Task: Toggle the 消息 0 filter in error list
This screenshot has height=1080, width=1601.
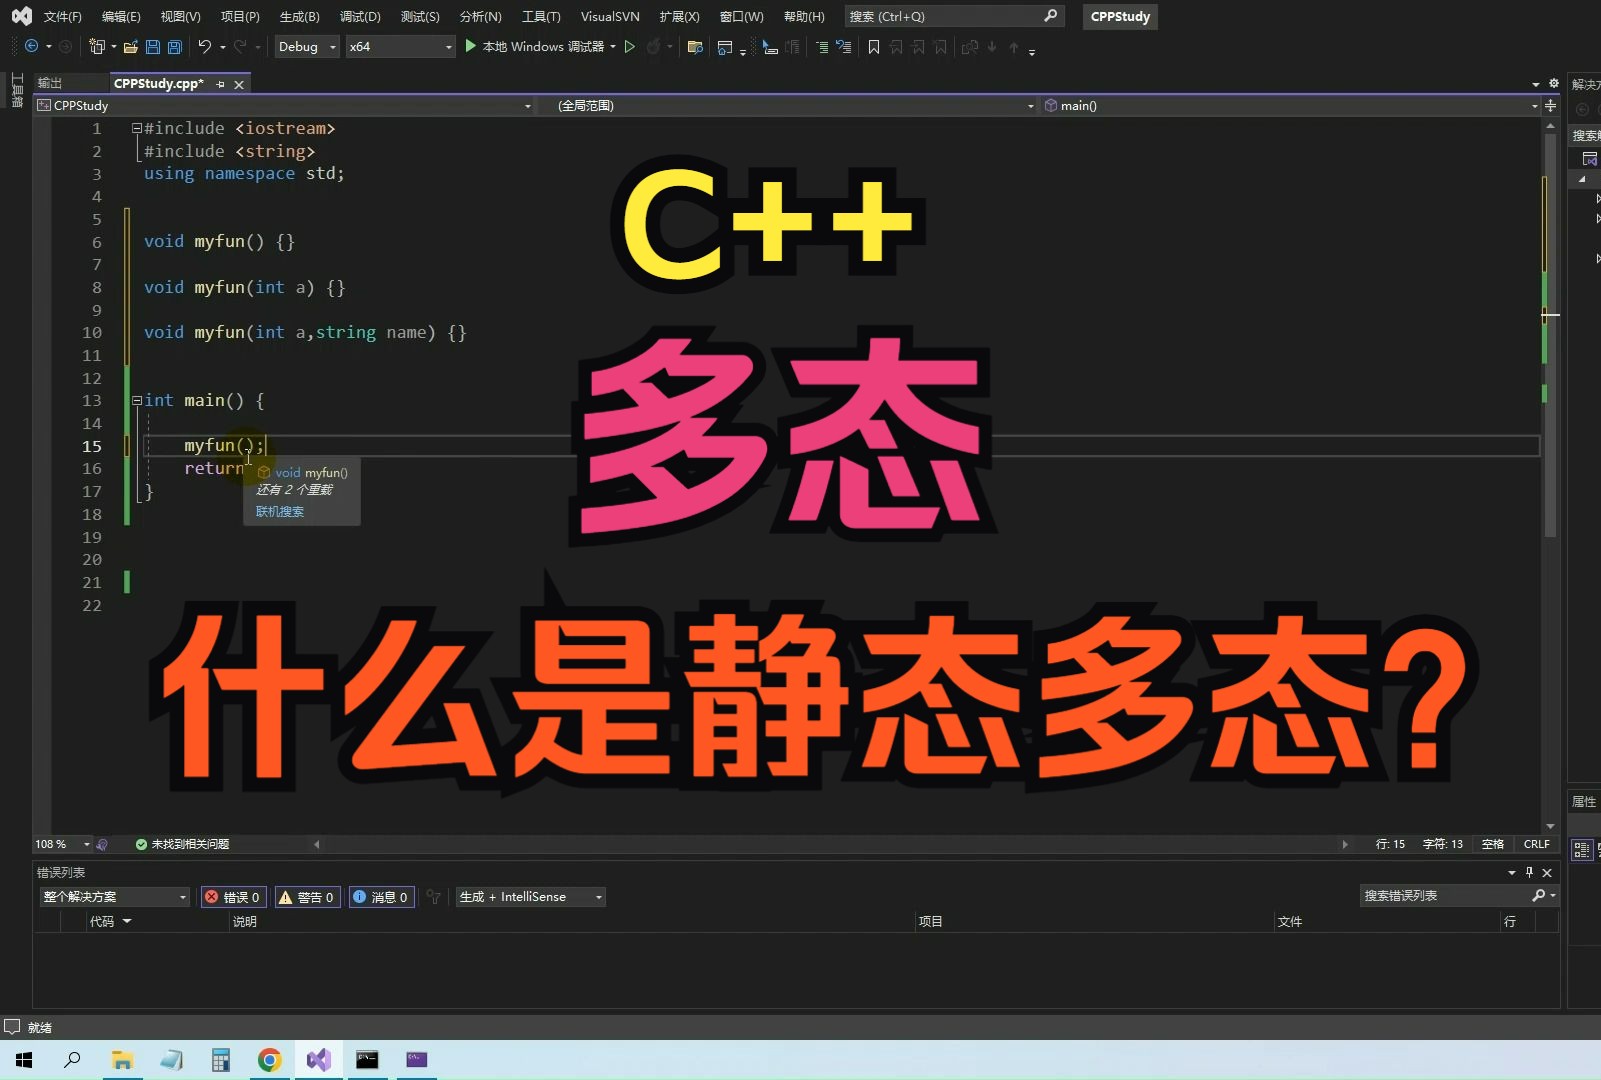Action: 380,896
